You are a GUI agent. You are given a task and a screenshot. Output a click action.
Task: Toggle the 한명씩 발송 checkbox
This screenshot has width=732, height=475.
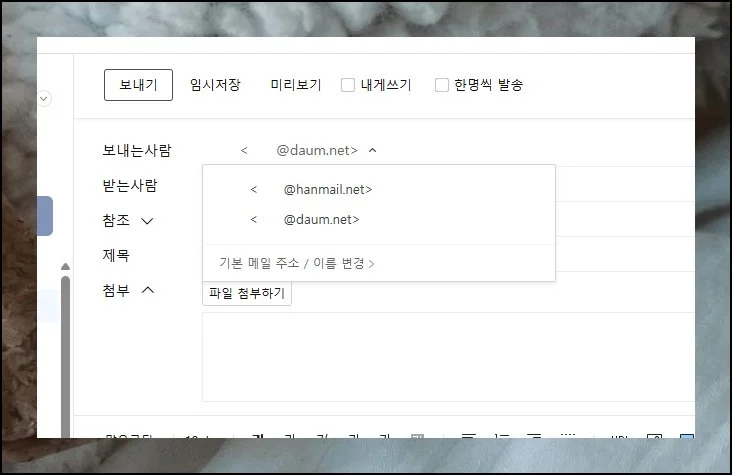pyautogui.click(x=441, y=85)
